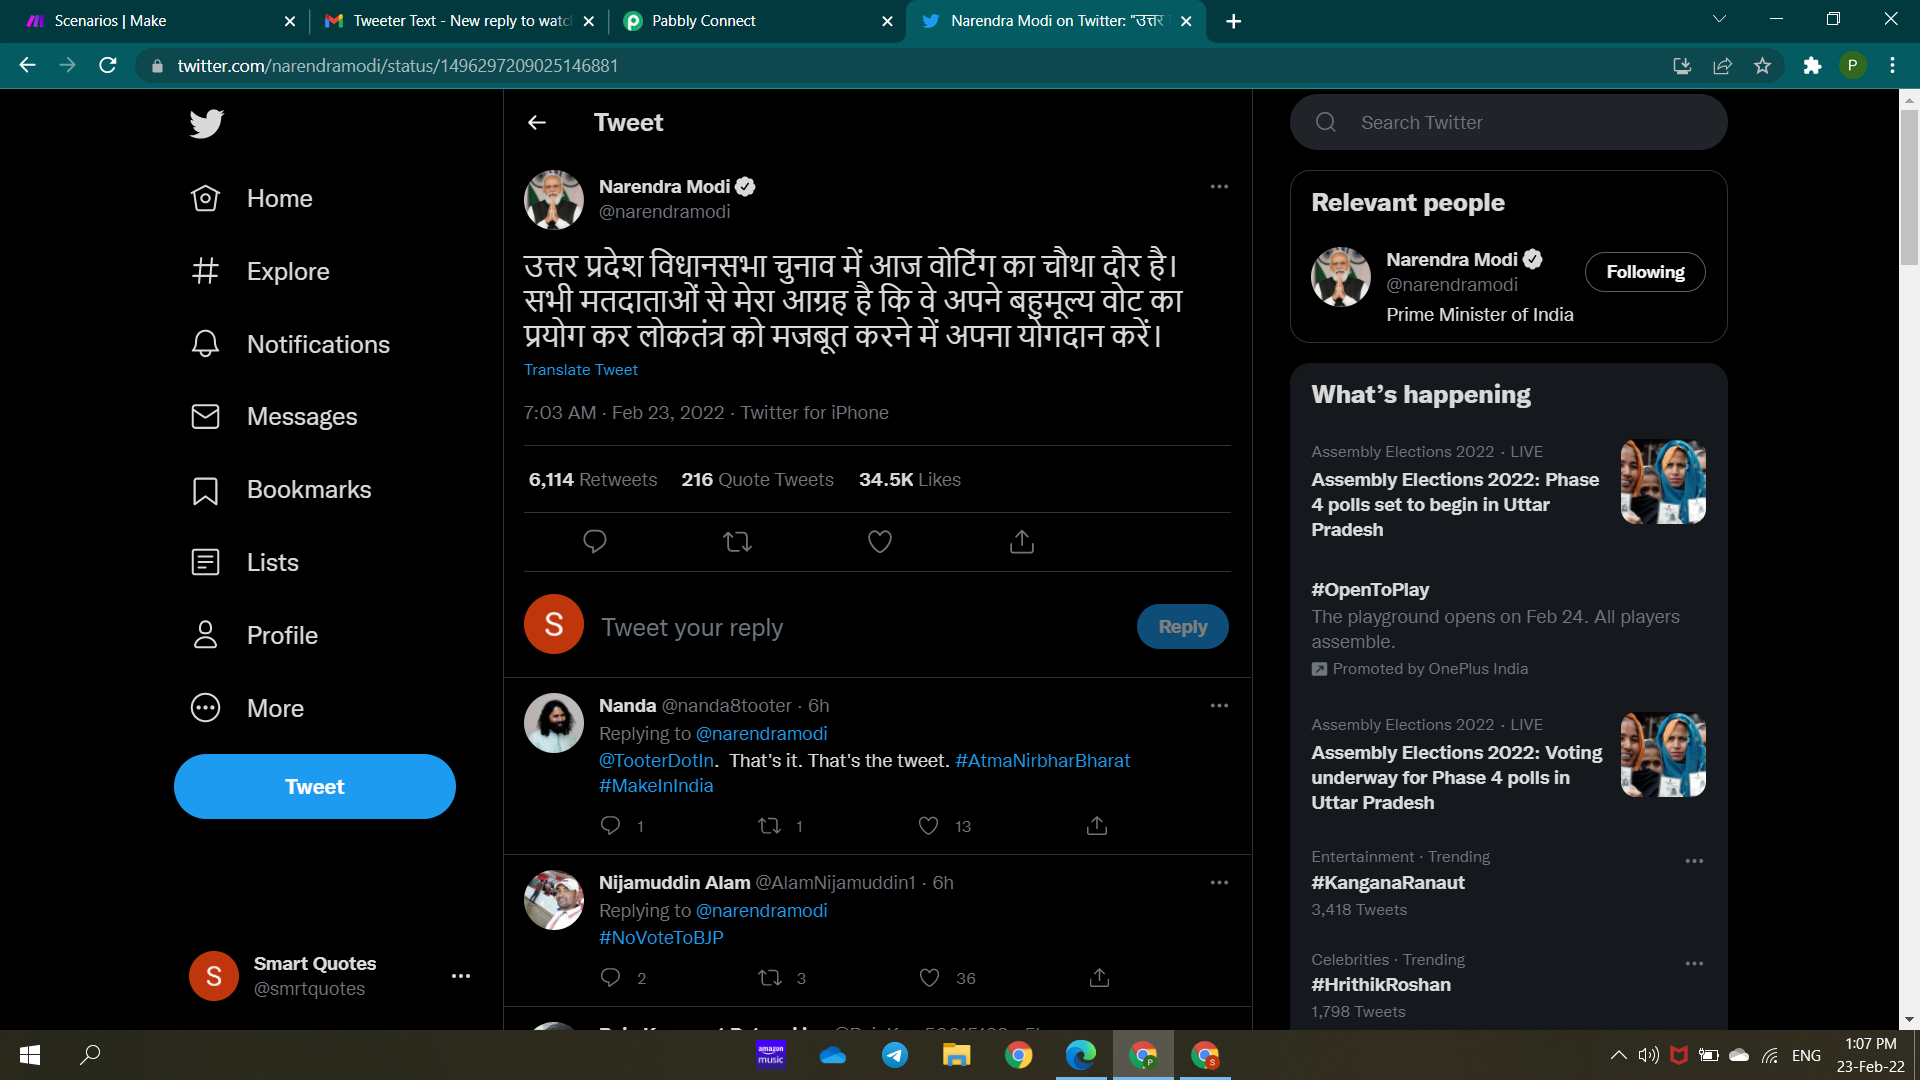Open more options for #KanganaRanaut trend
Screen dimensions: 1920x1080
[x=1694, y=861]
